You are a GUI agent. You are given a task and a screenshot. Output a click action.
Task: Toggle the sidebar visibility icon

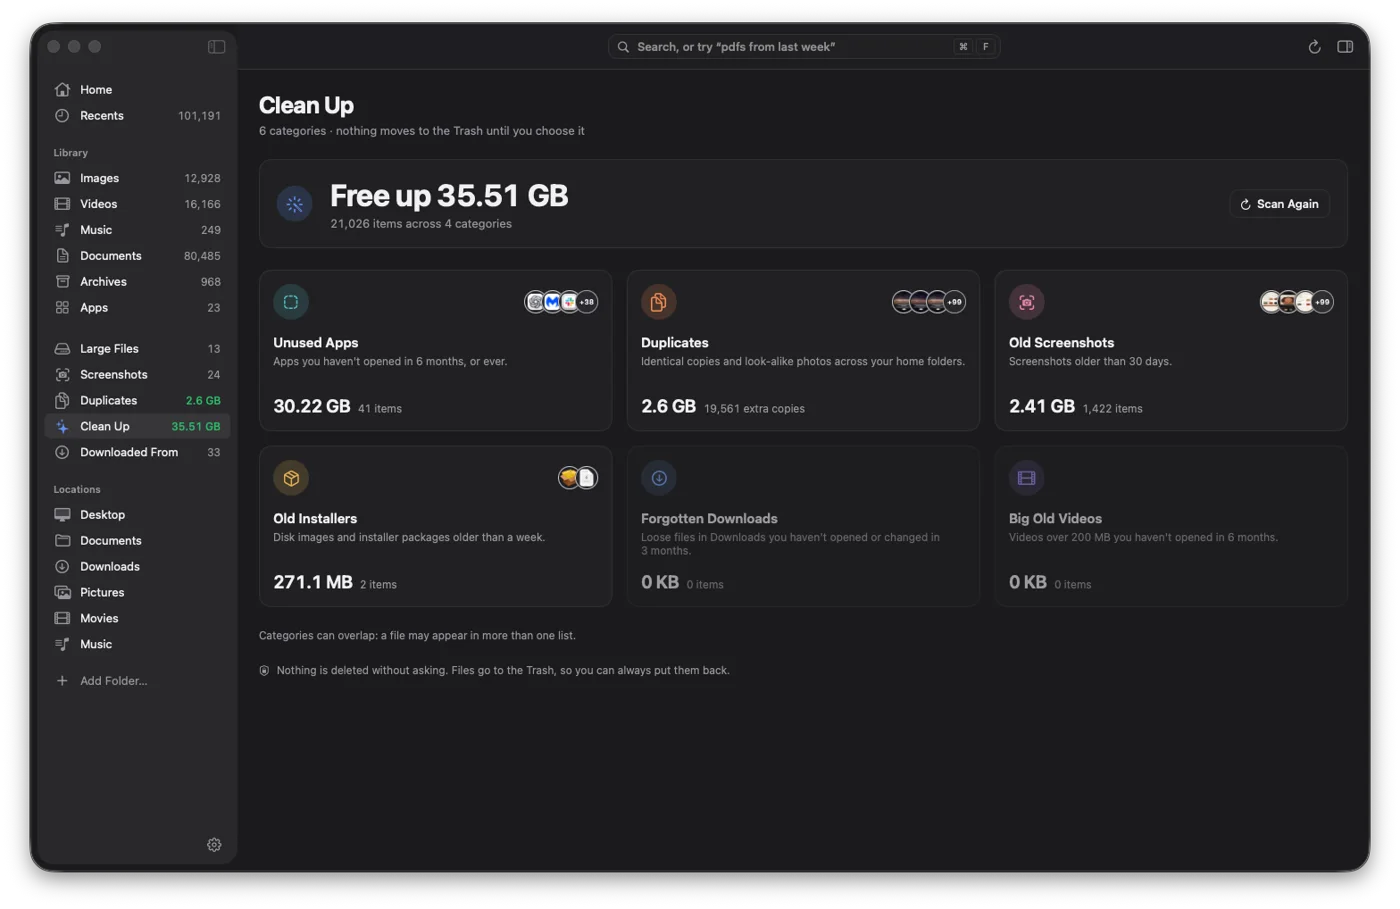click(x=216, y=47)
